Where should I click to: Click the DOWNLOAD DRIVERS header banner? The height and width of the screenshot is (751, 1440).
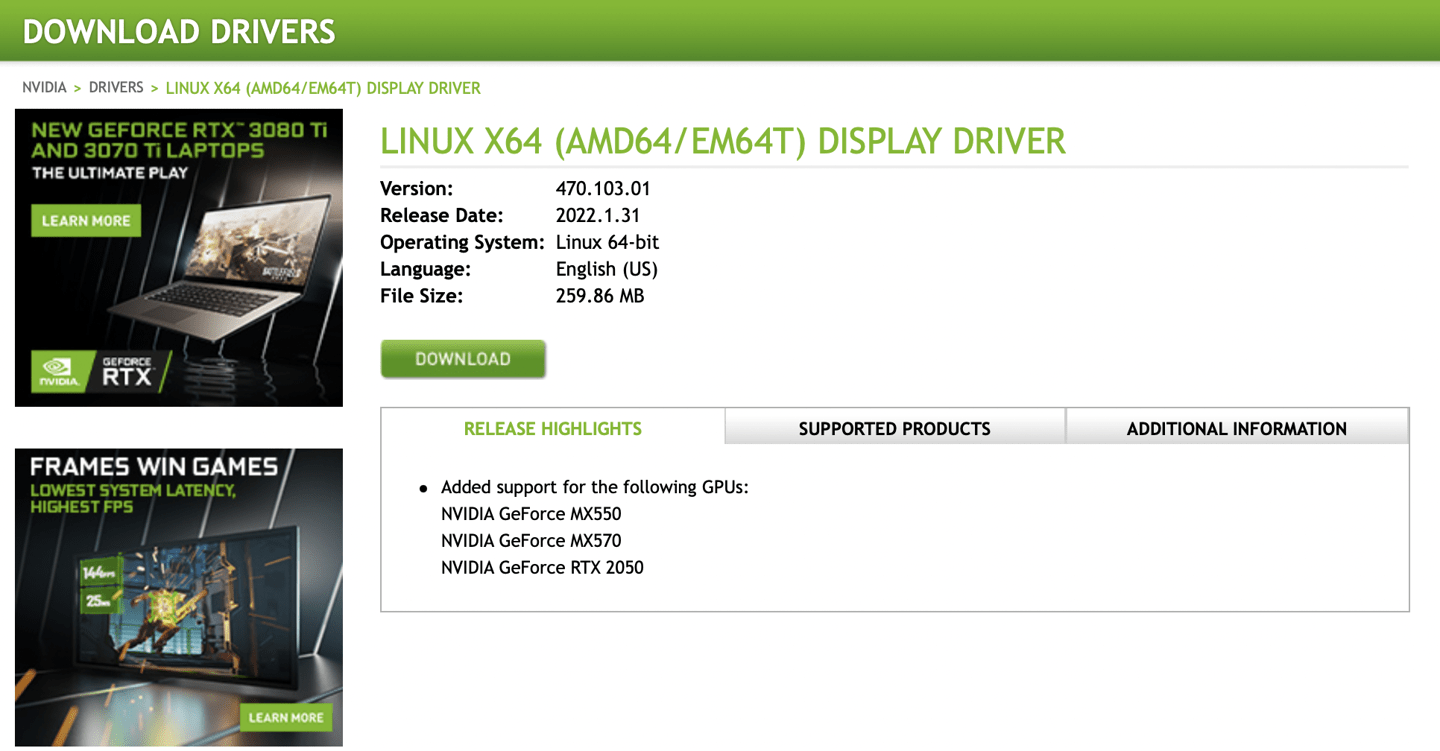click(178, 30)
